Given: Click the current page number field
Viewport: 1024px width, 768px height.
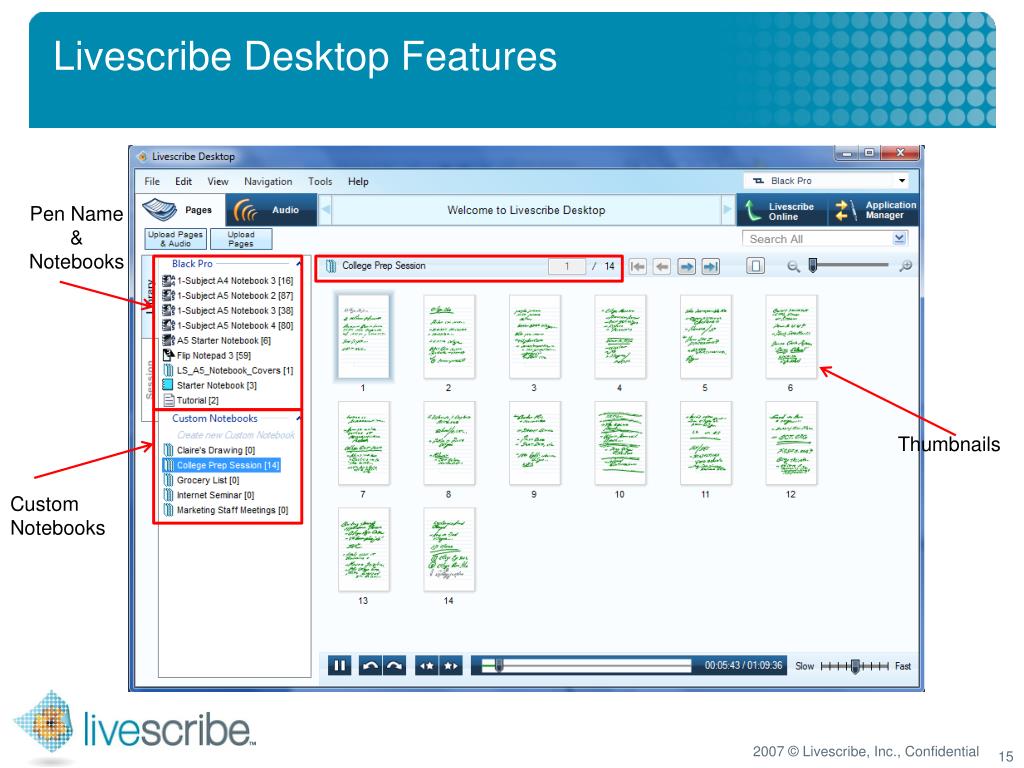Looking at the screenshot, I should point(567,266).
